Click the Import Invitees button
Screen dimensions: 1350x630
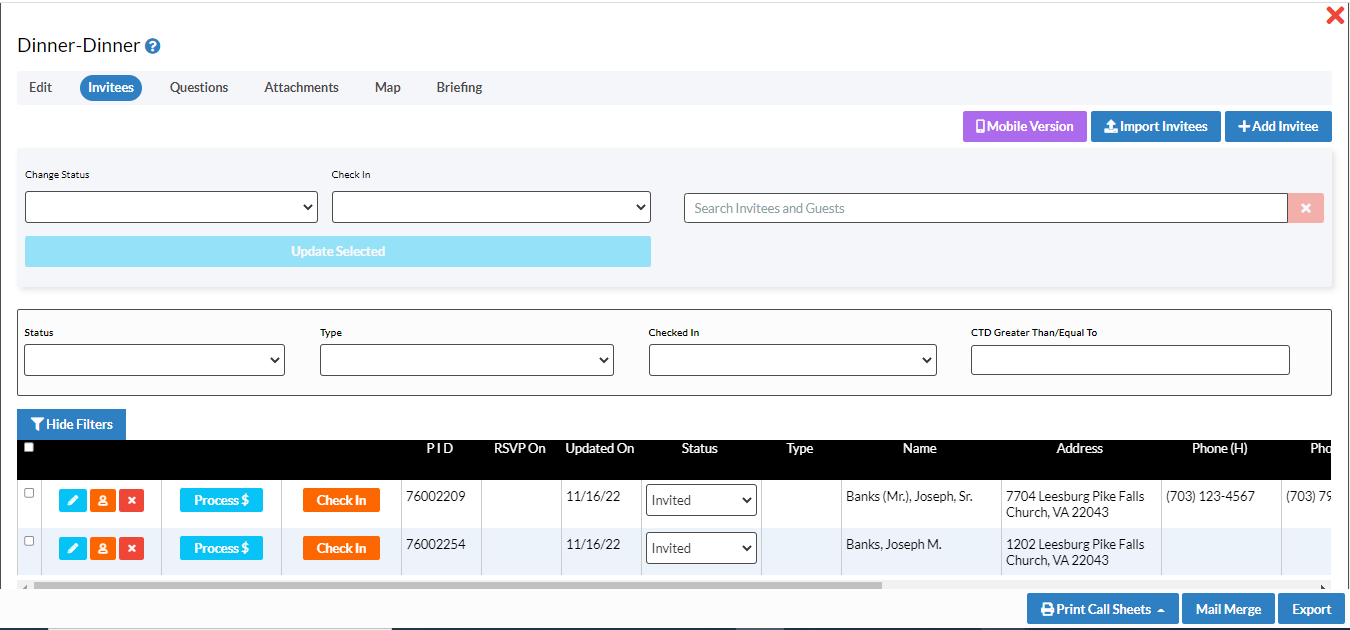[x=1156, y=126]
